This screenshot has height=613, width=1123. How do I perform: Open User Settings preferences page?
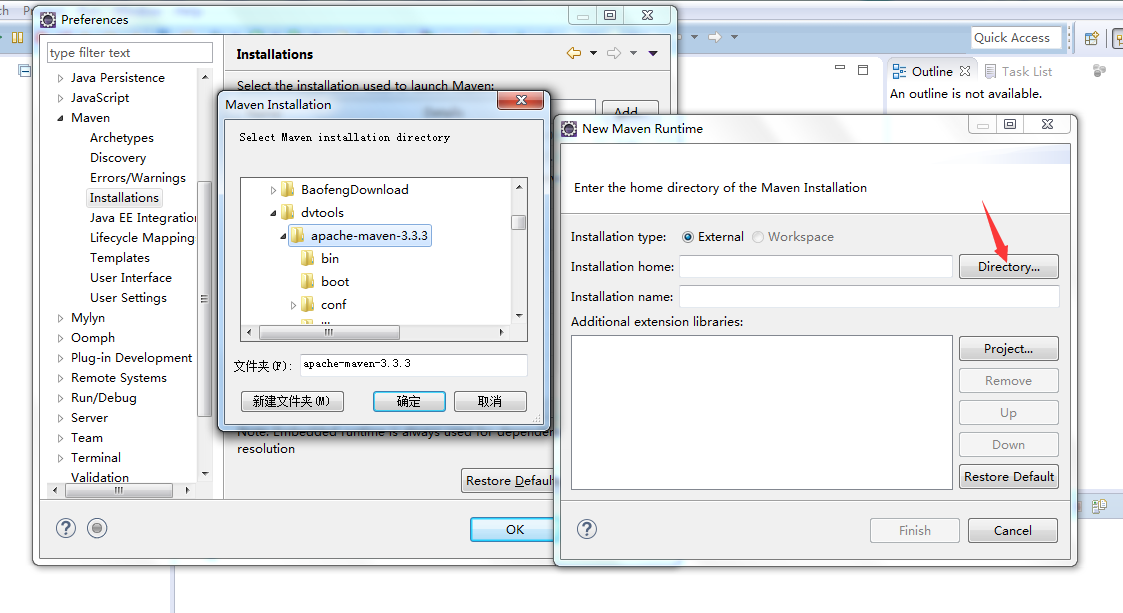tap(128, 297)
